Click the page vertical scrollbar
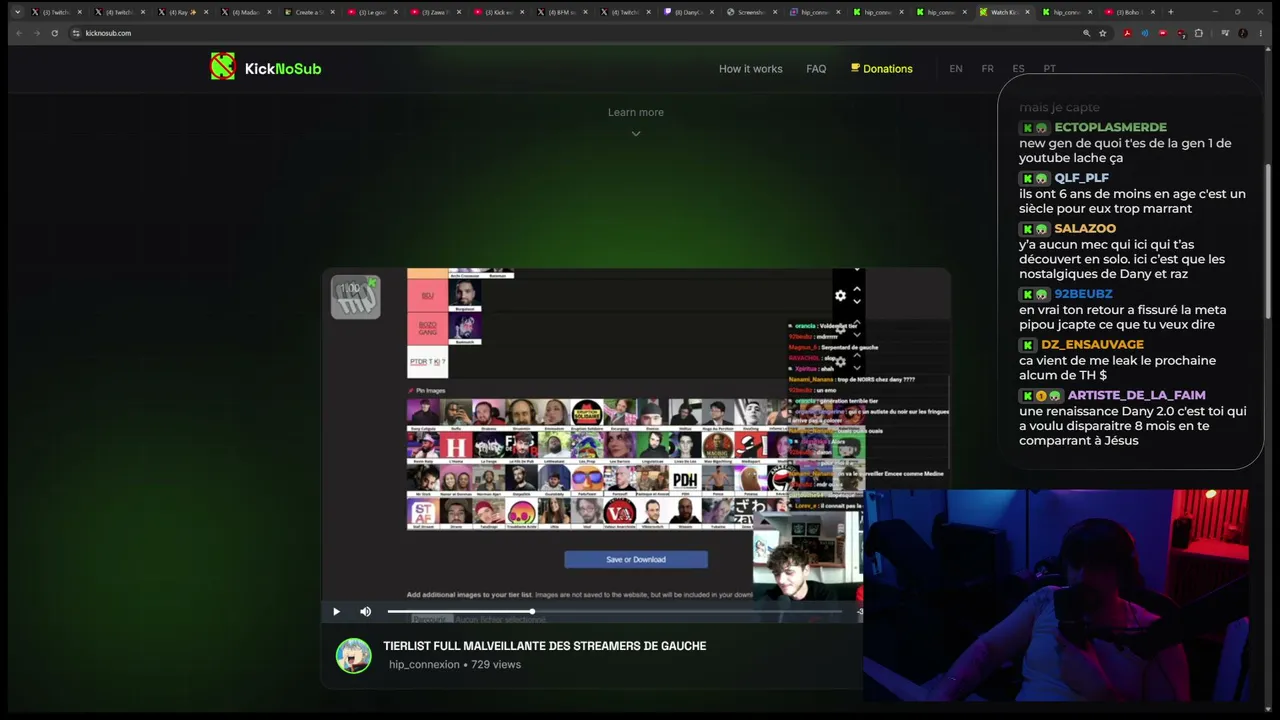Screen dimensions: 1280x720 coord(1268,240)
